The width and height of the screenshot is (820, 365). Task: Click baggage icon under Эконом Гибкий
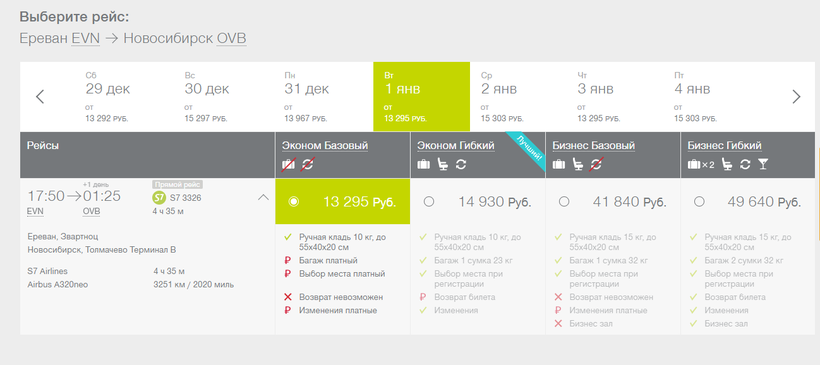tap(424, 164)
